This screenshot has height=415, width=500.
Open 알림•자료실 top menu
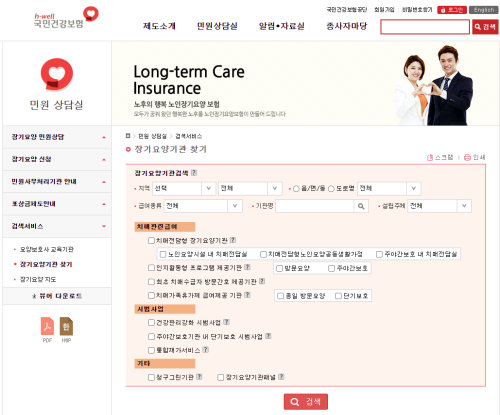(x=282, y=26)
